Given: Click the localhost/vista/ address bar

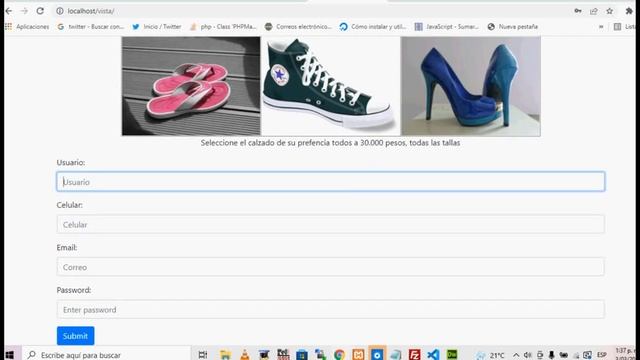Looking at the screenshot, I should click(310, 11).
